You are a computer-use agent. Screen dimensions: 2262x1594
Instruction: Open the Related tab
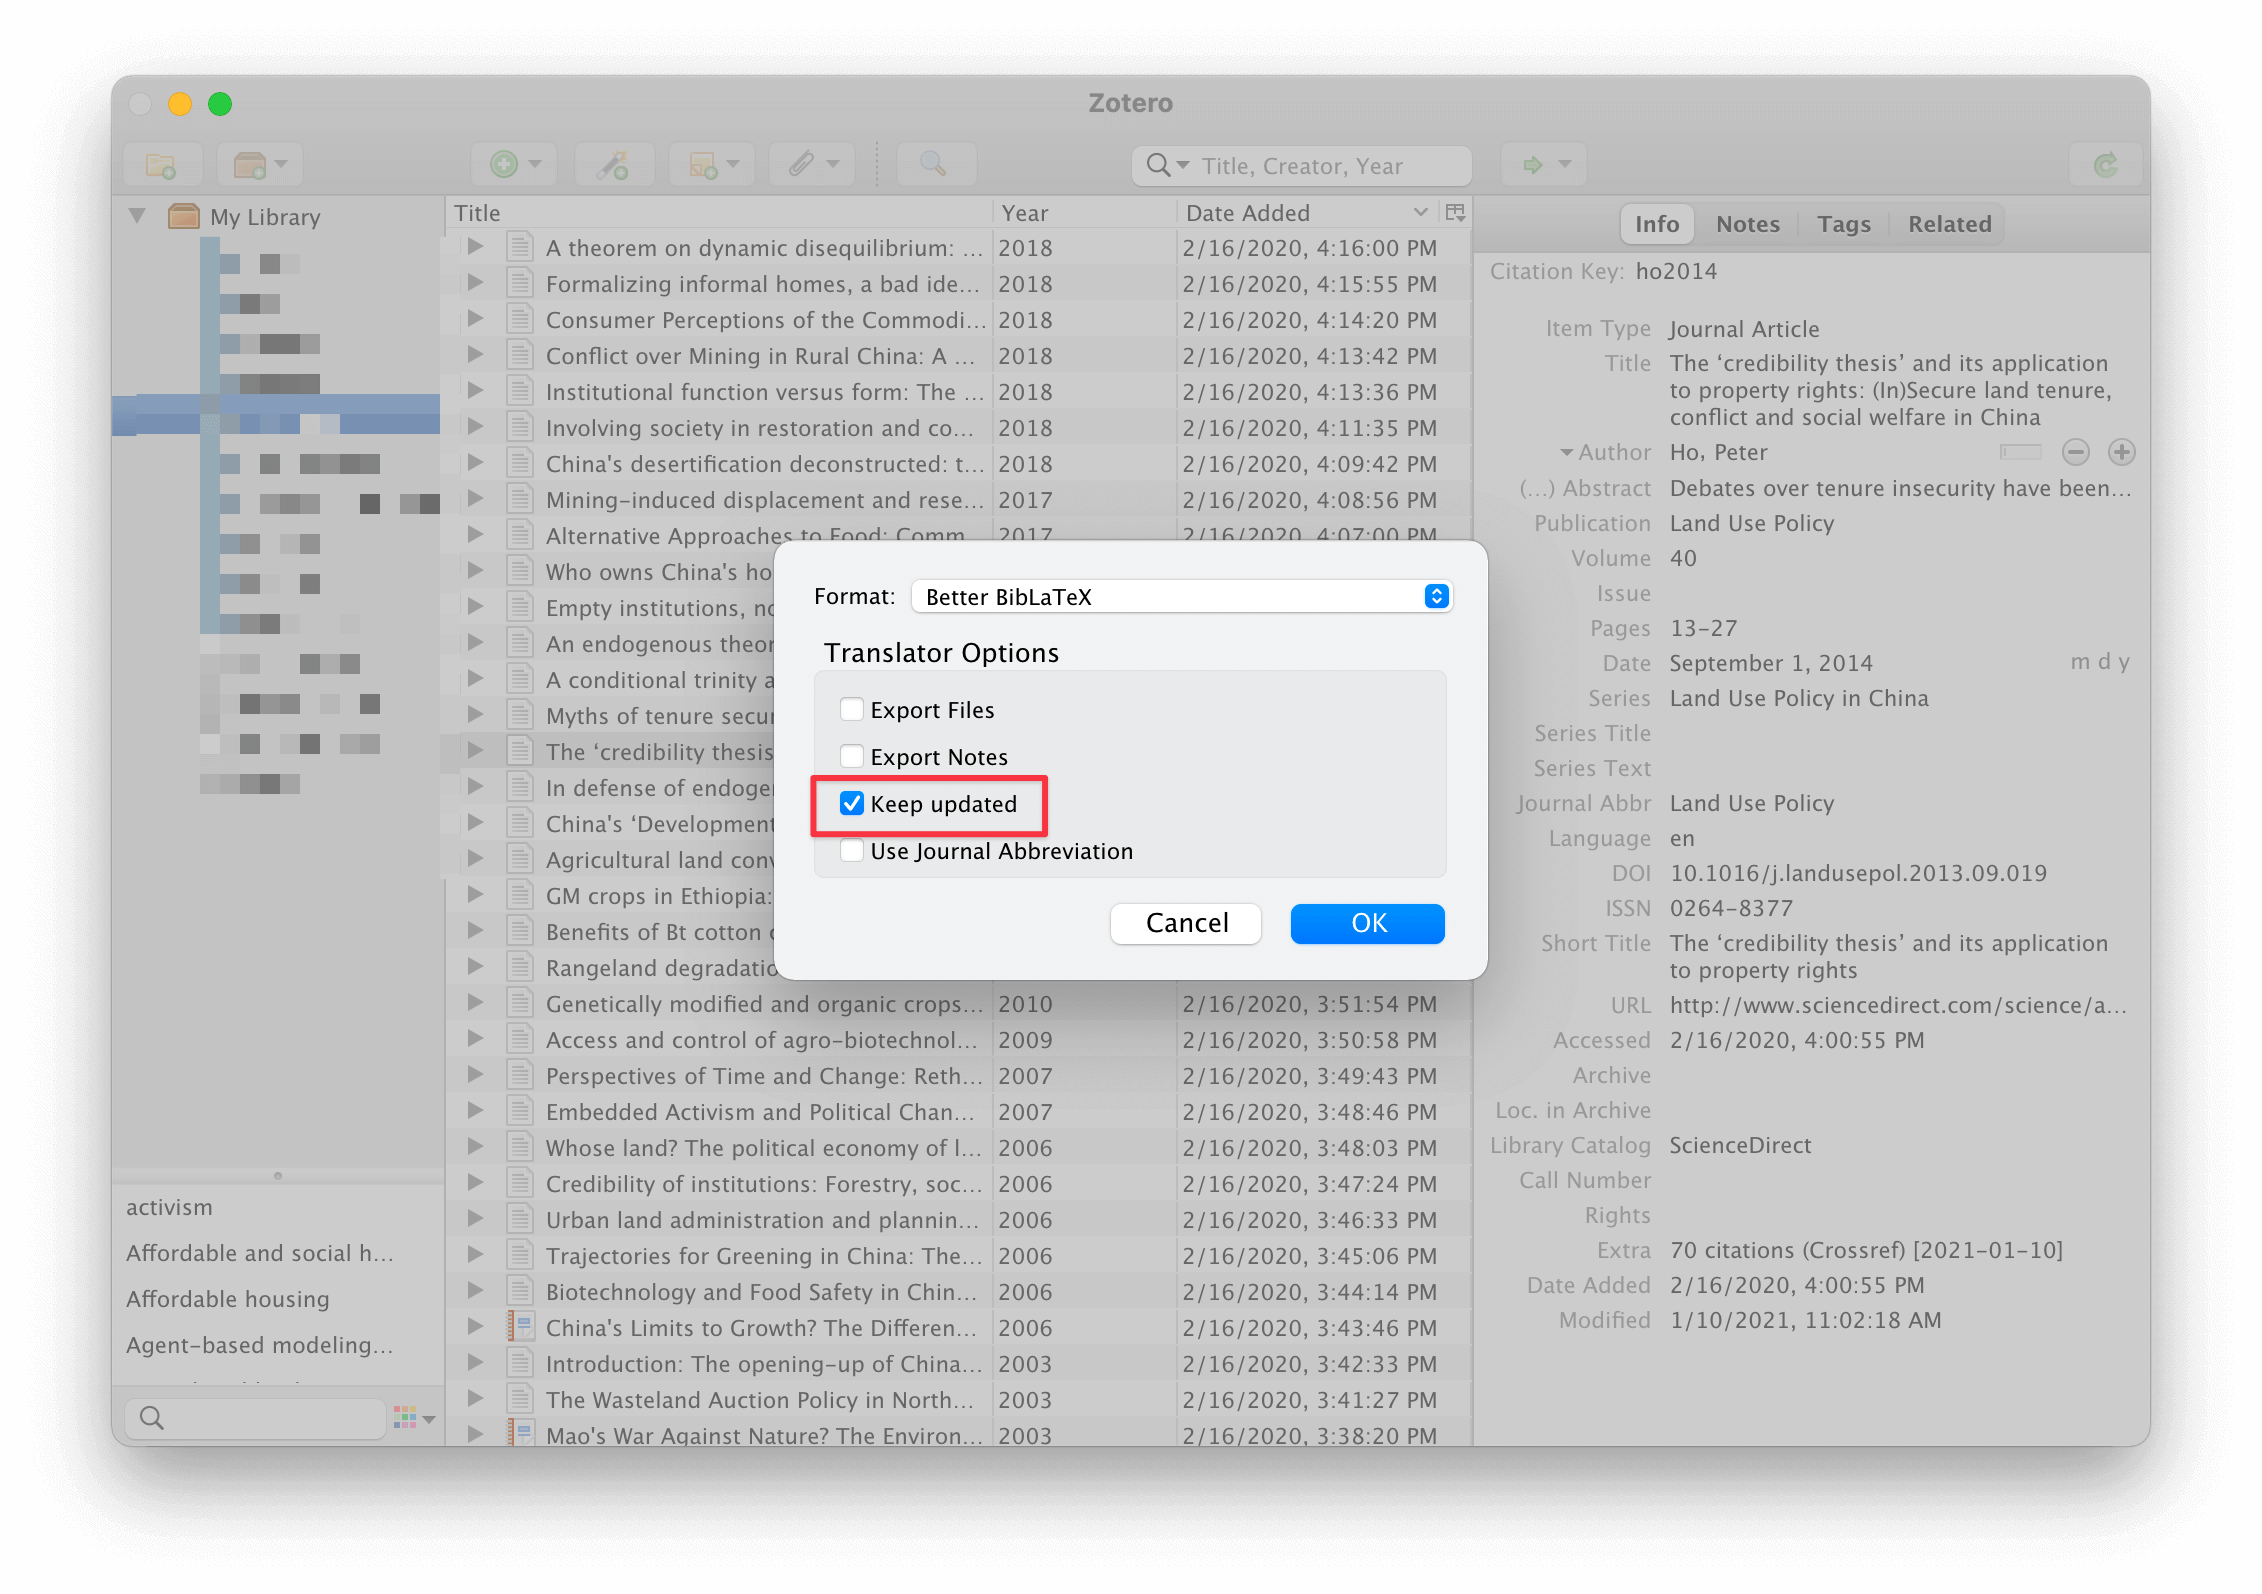click(x=1949, y=224)
